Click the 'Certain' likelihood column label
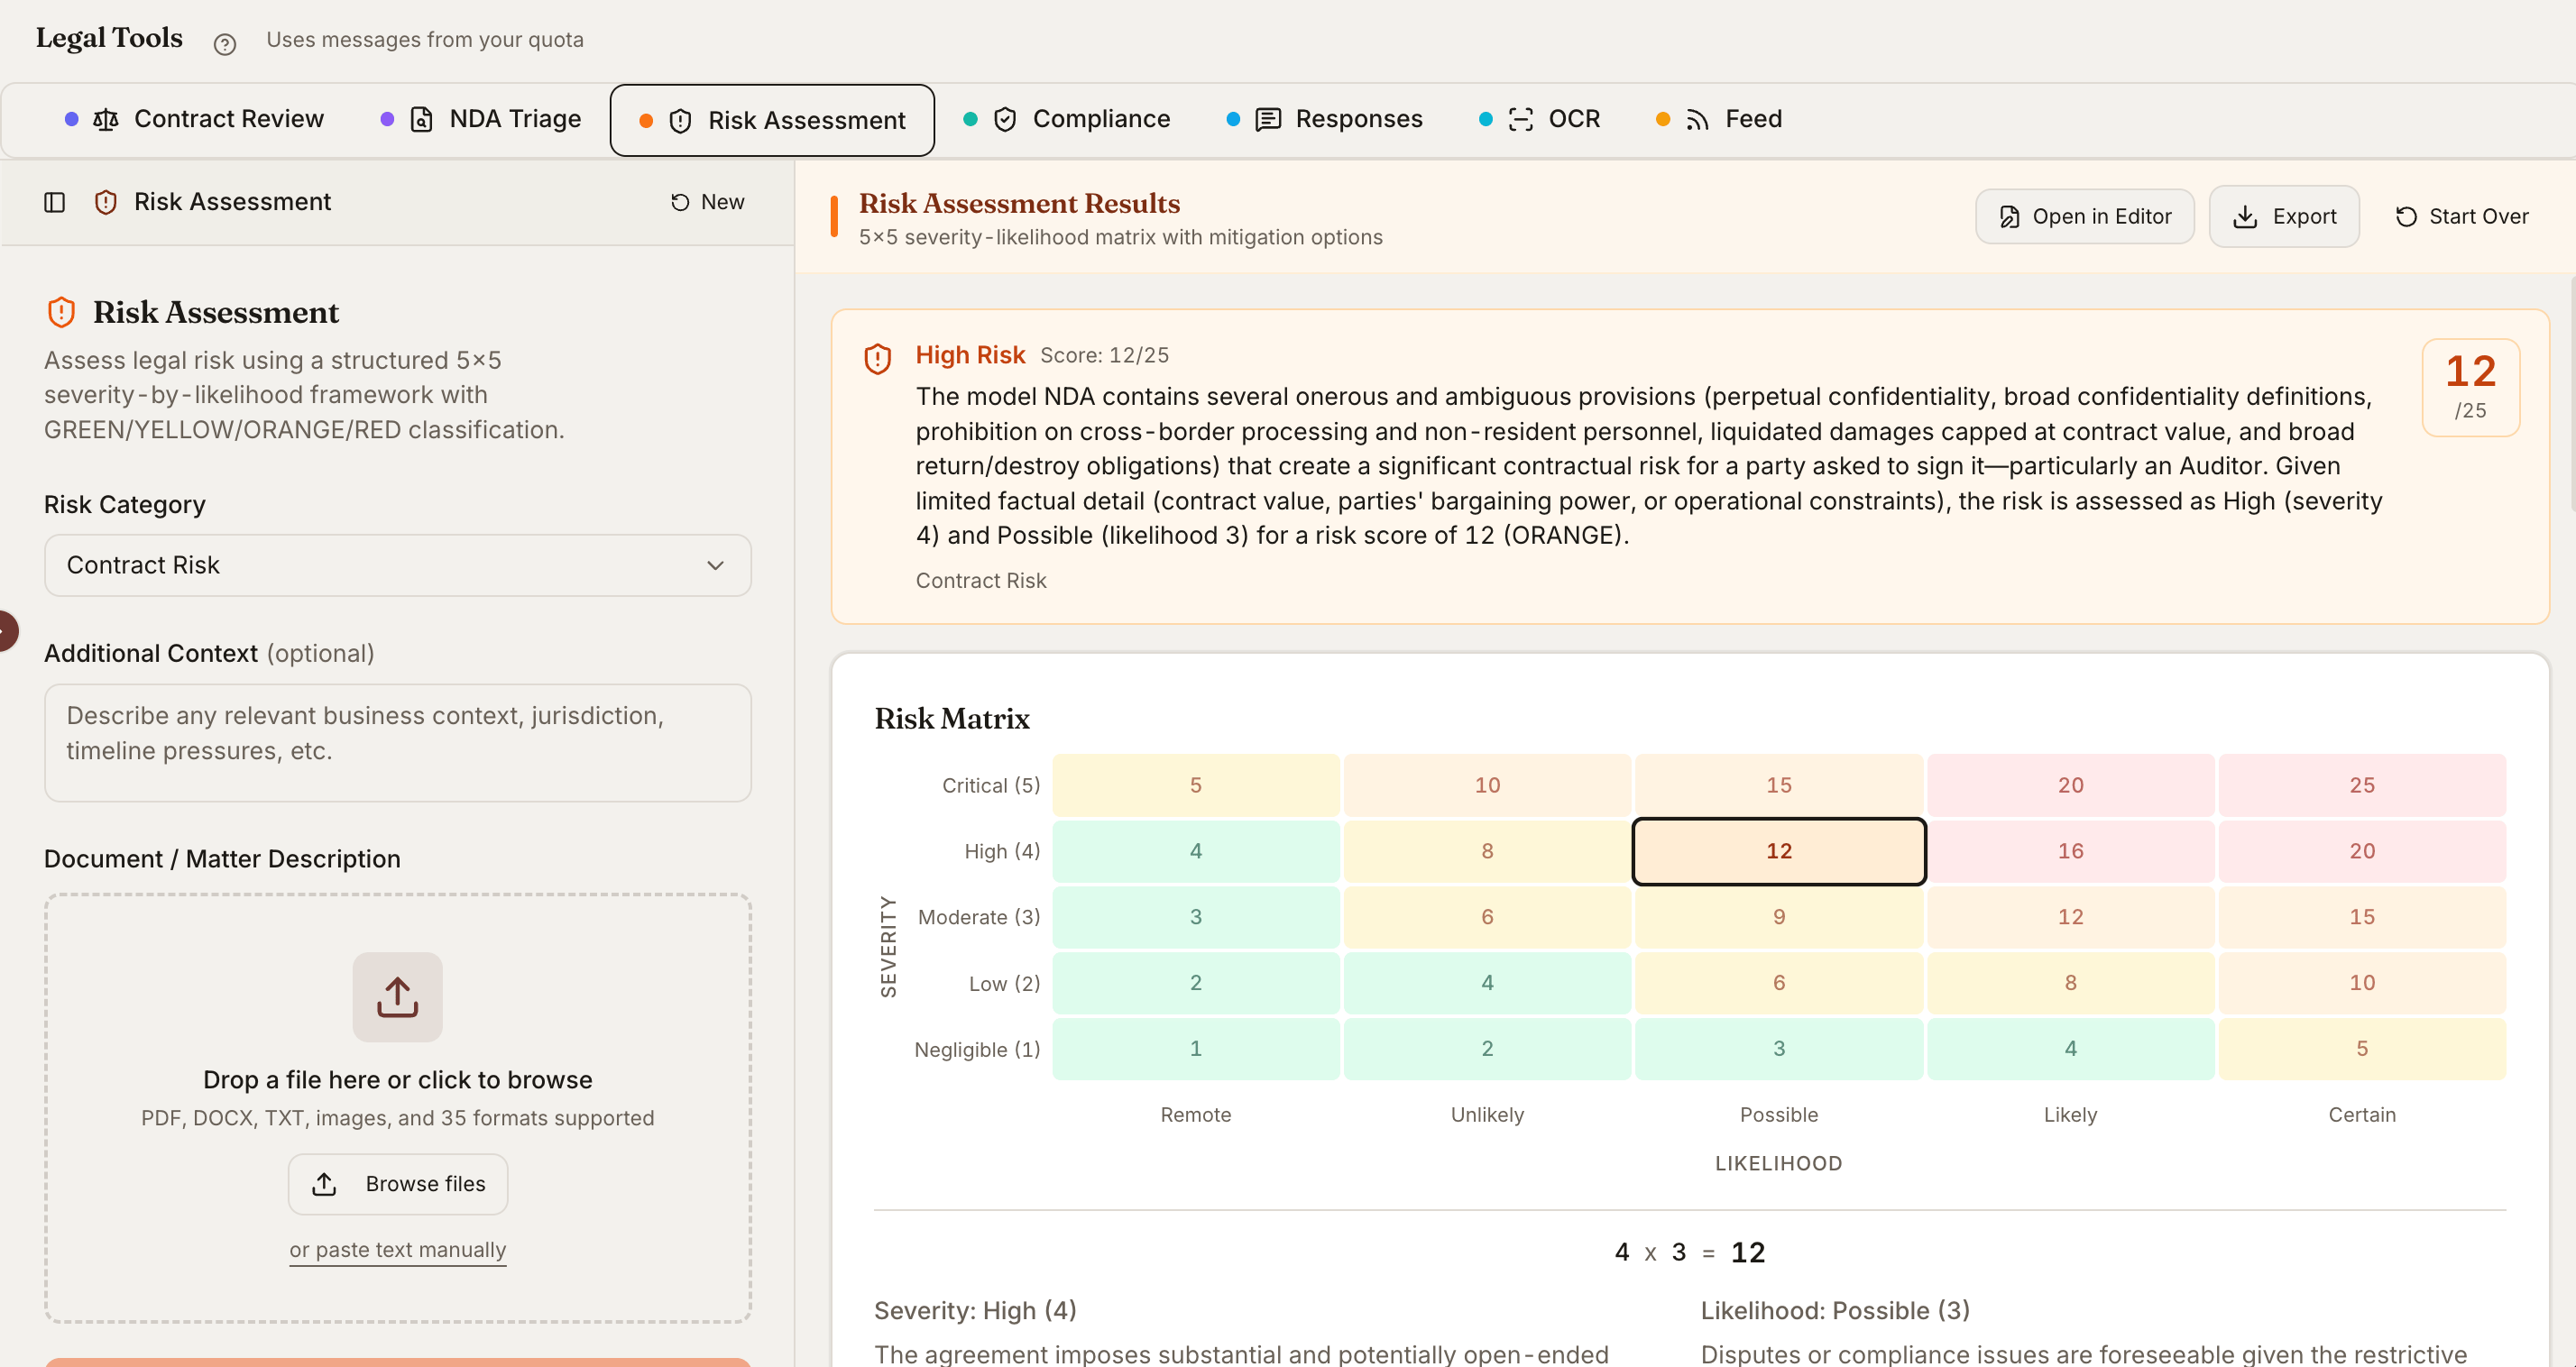This screenshot has height=1367, width=2576. point(2361,1114)
